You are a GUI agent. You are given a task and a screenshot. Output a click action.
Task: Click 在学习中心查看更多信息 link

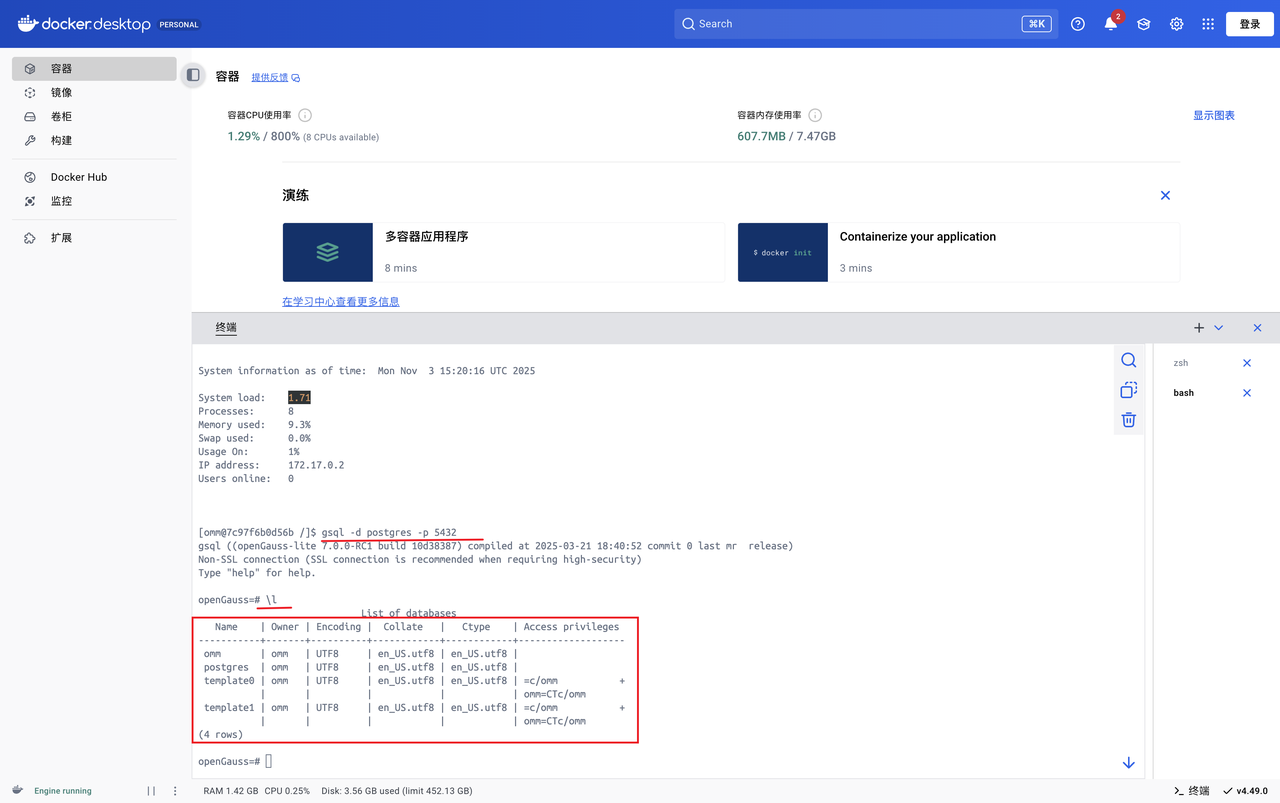click(x=341, y=301)
